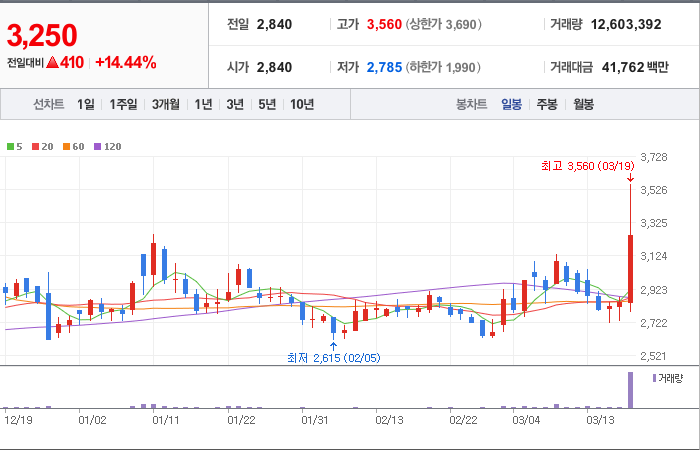
Task: Click the purple 120-day average swatch
Action: tap(97, 146)
